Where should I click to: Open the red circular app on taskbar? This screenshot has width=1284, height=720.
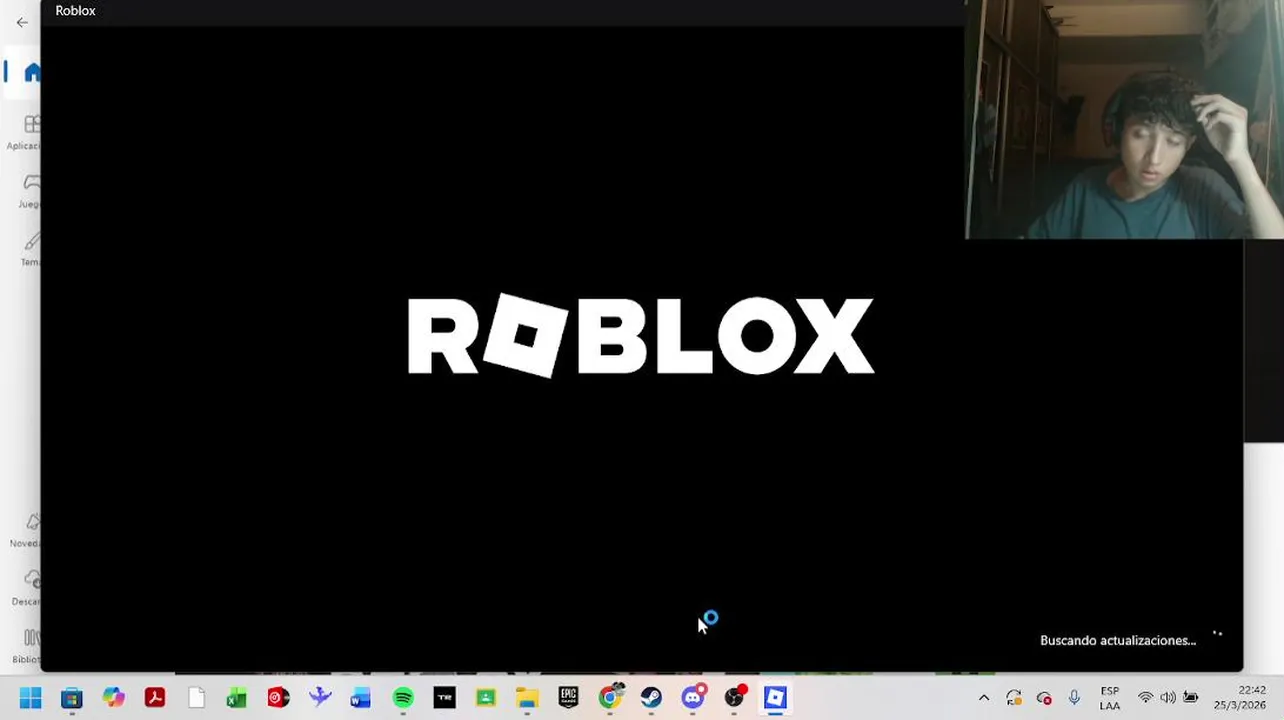pyautogui.click(x=278, y=698)
